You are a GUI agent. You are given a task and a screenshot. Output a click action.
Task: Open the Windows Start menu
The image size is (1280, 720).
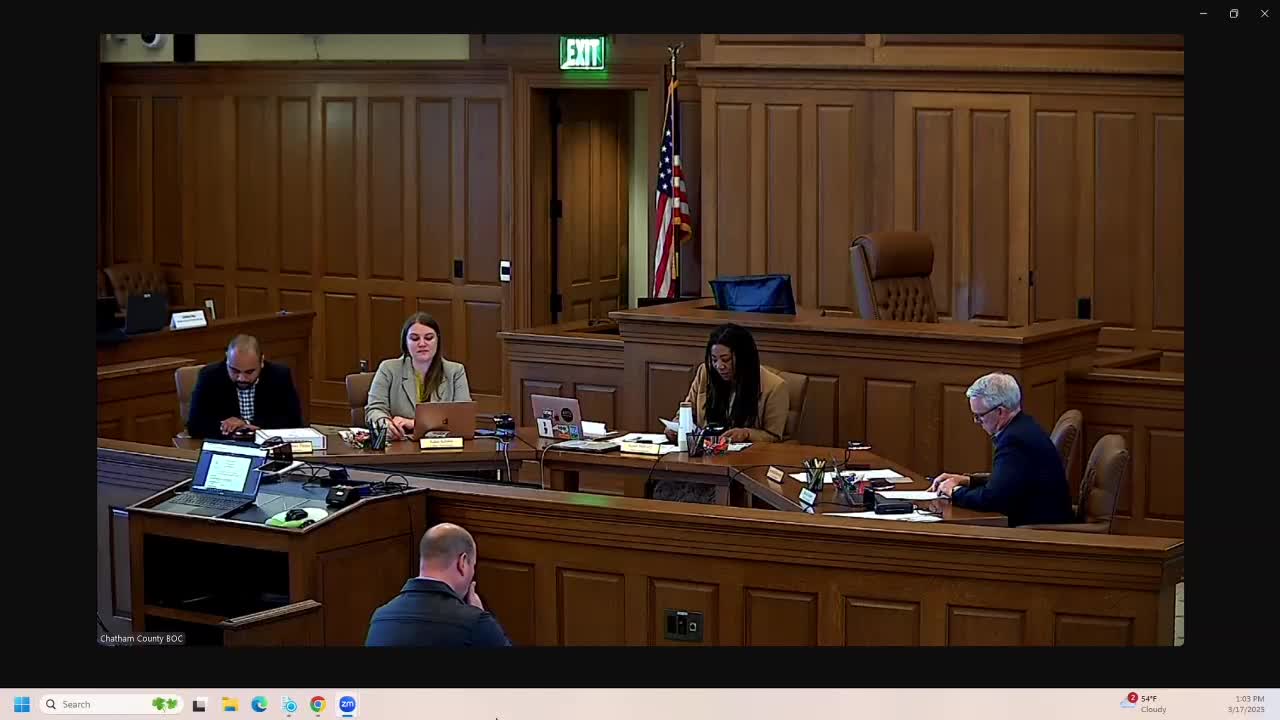21,704
